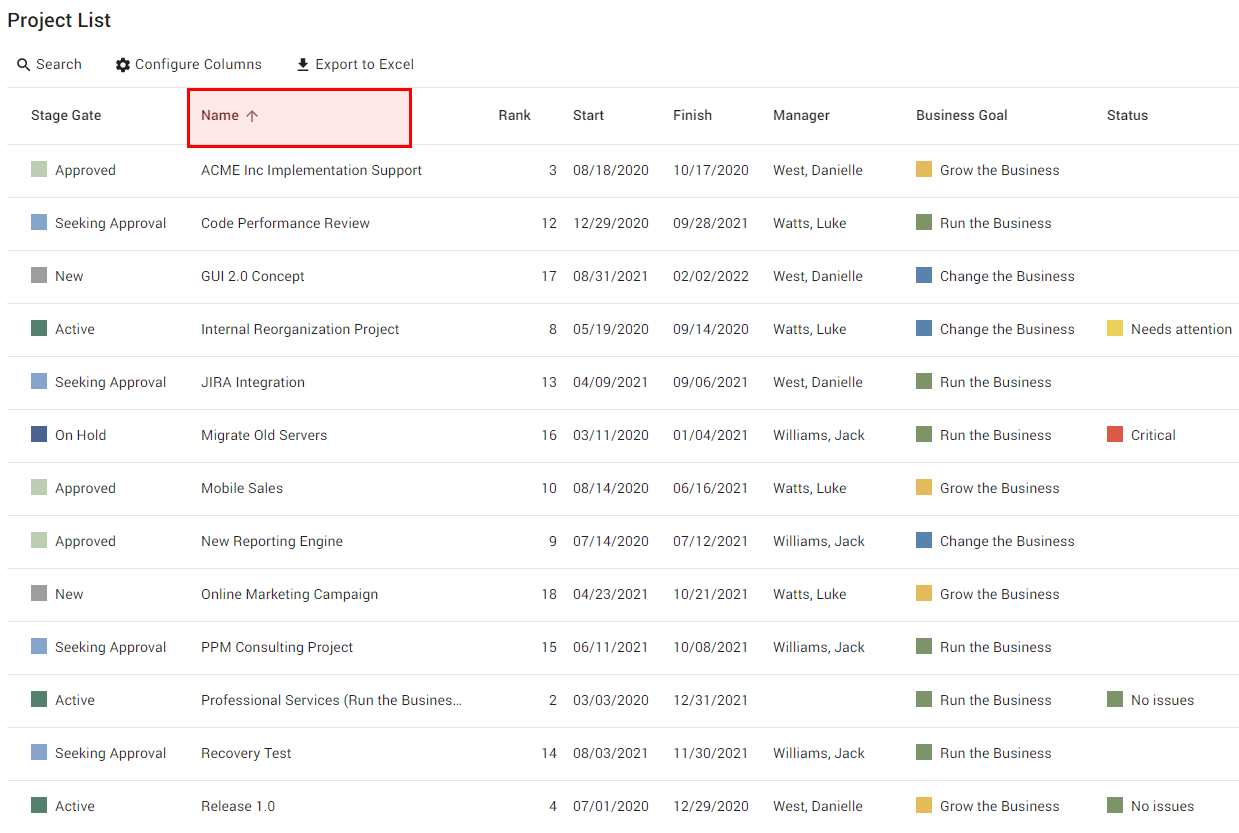The width and height of the screenshot is (1239, 833).
Task: Open Recovery Test project
Action: (246, 754)
